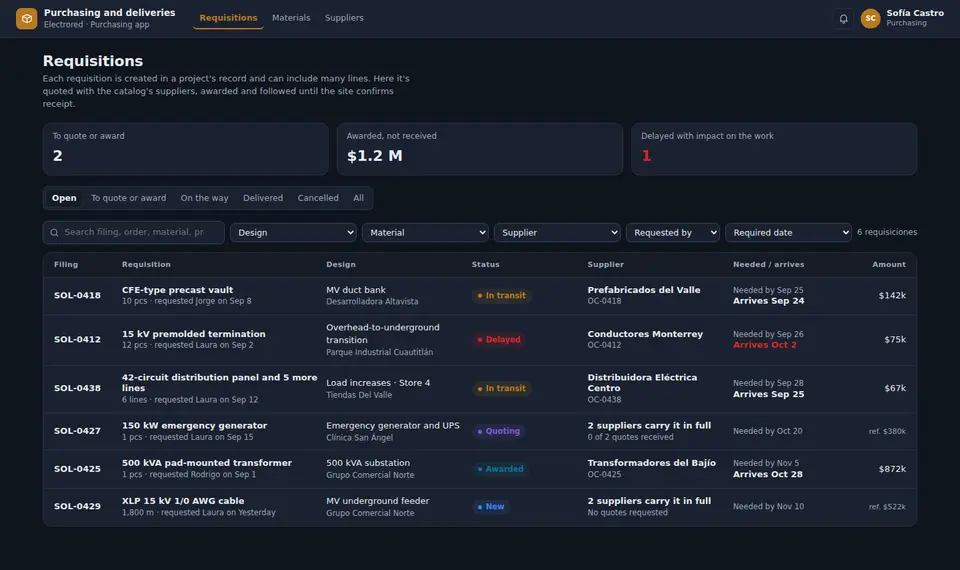Click 0 of 2 quotes received text
The height and width of the screenshot is (570, 960).
click(630, 437)
